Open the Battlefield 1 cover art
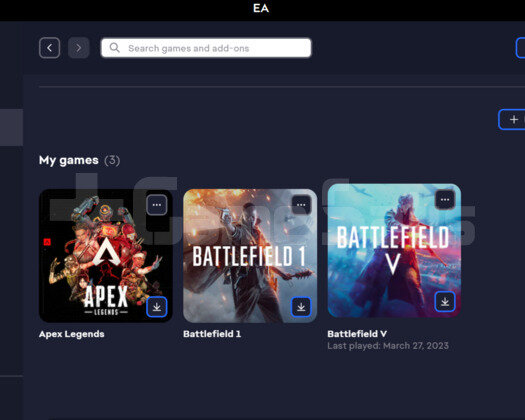Viewport: 525px width, 420px height. click(250, 256)
